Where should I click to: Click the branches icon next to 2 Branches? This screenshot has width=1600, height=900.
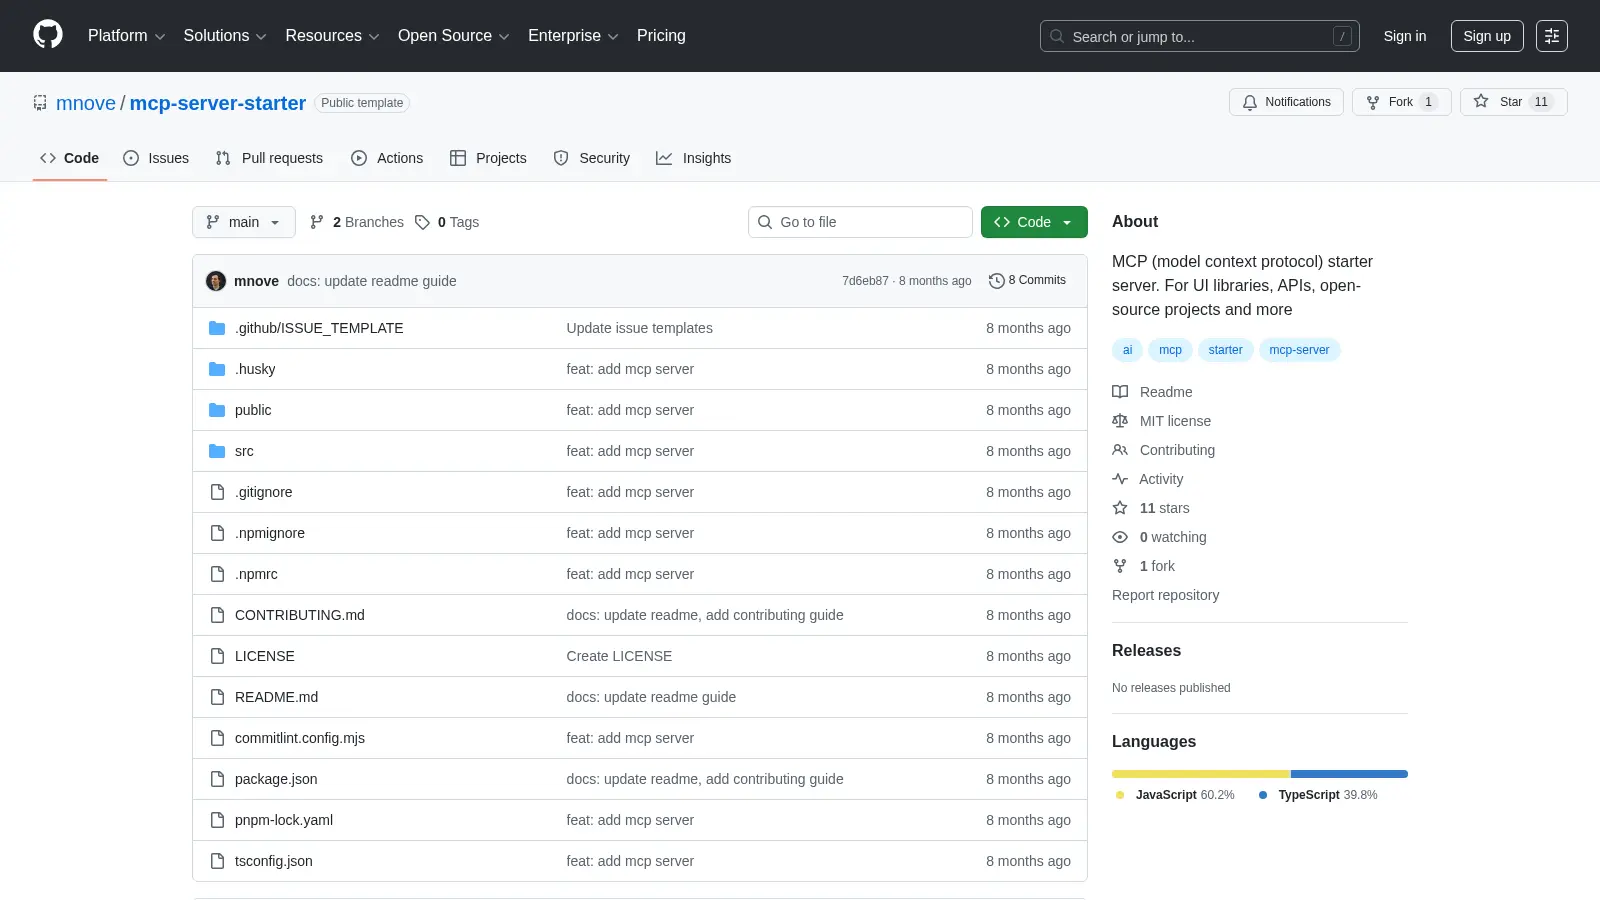point(317,222)
